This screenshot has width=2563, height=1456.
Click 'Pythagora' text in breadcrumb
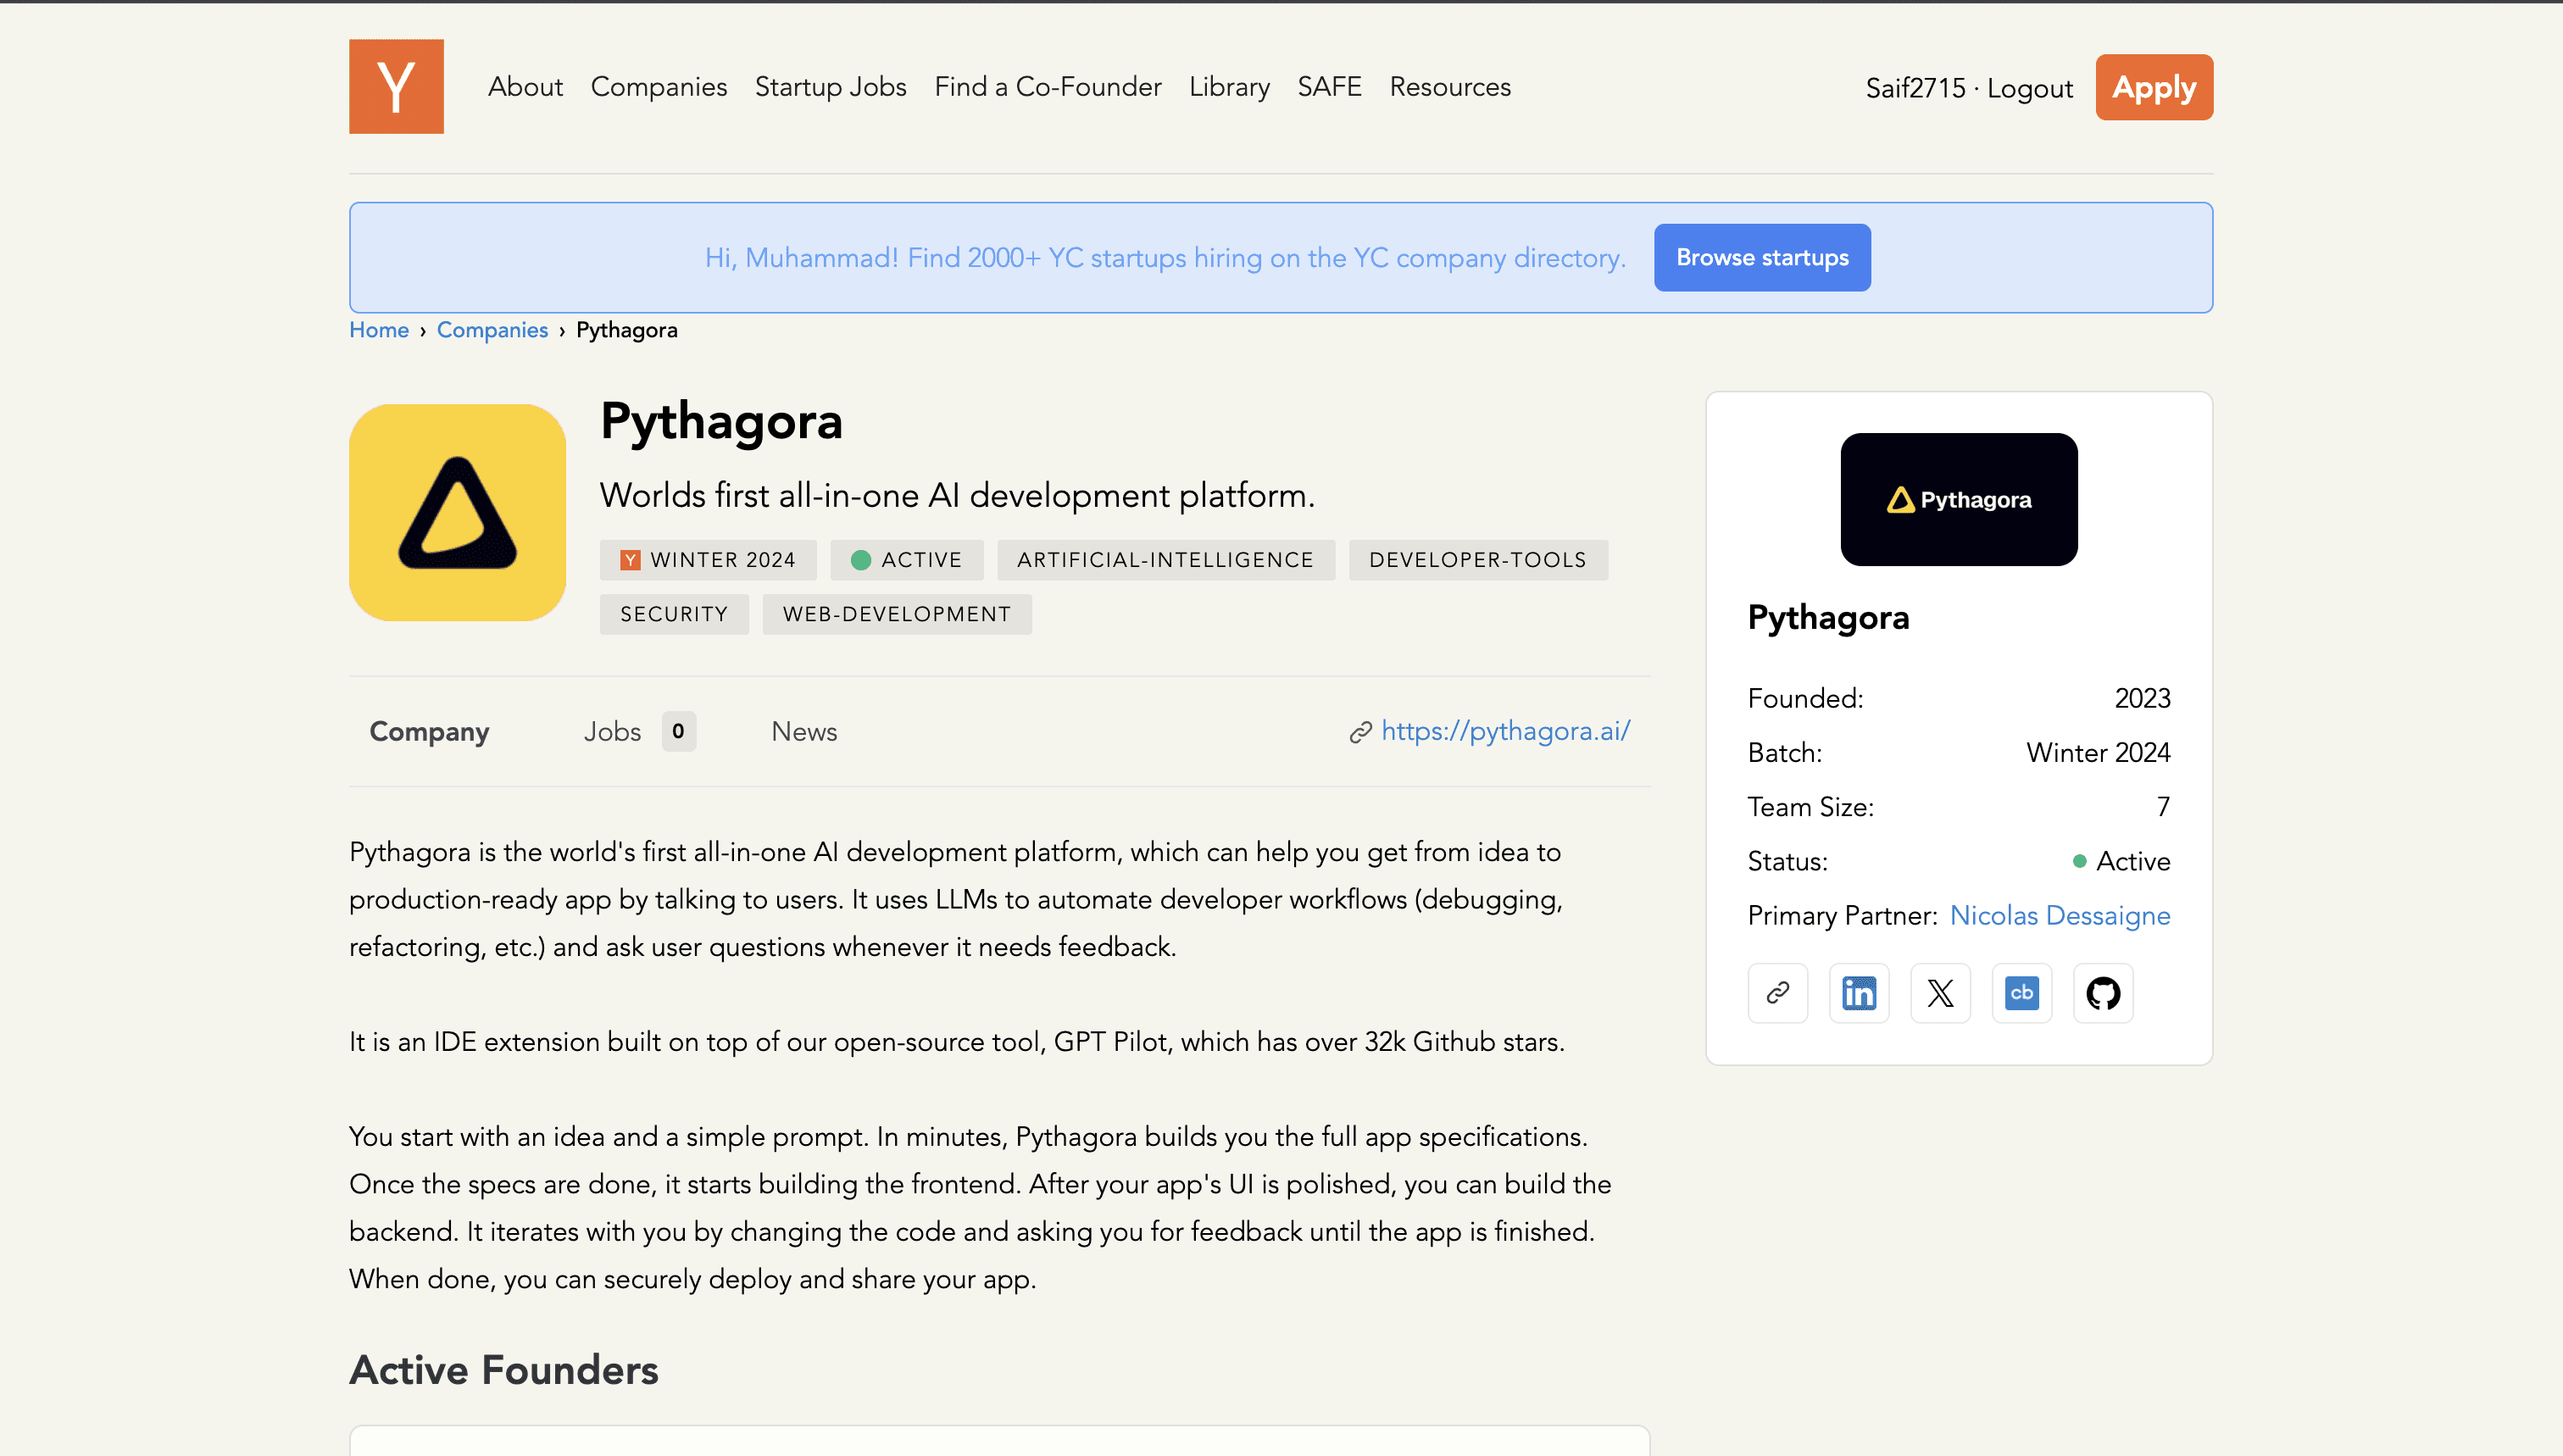pos(626,330)
